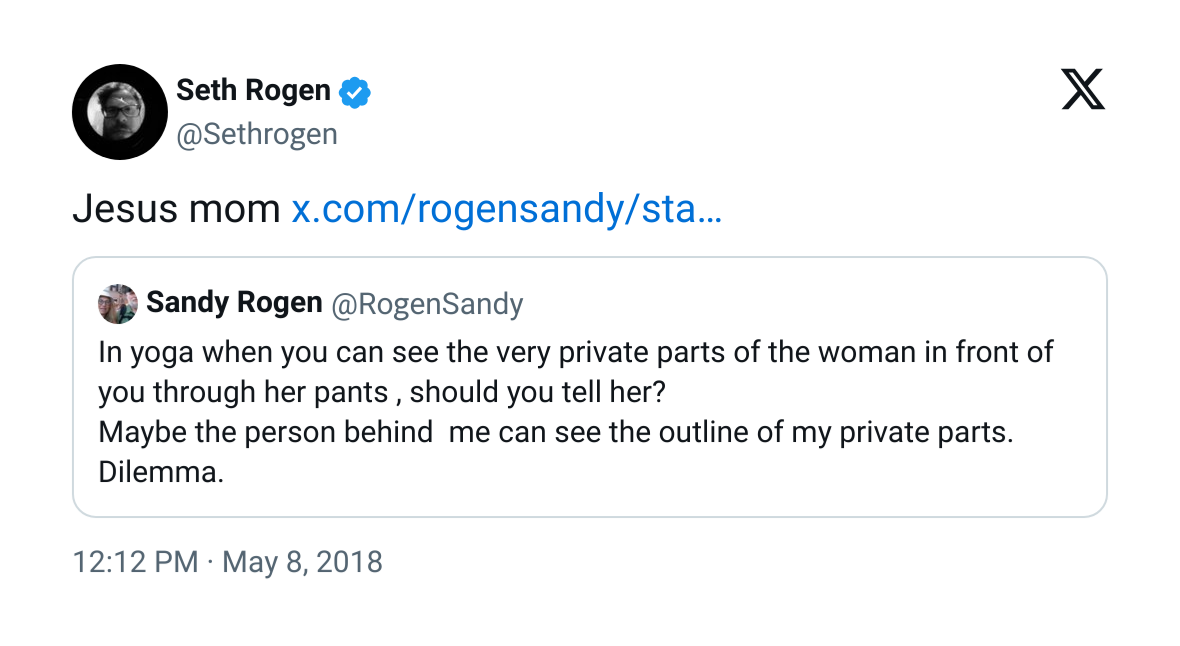Click the blue verified badge
The width and height of the screenshot is (1180, 646).
(x=355, y=92)
